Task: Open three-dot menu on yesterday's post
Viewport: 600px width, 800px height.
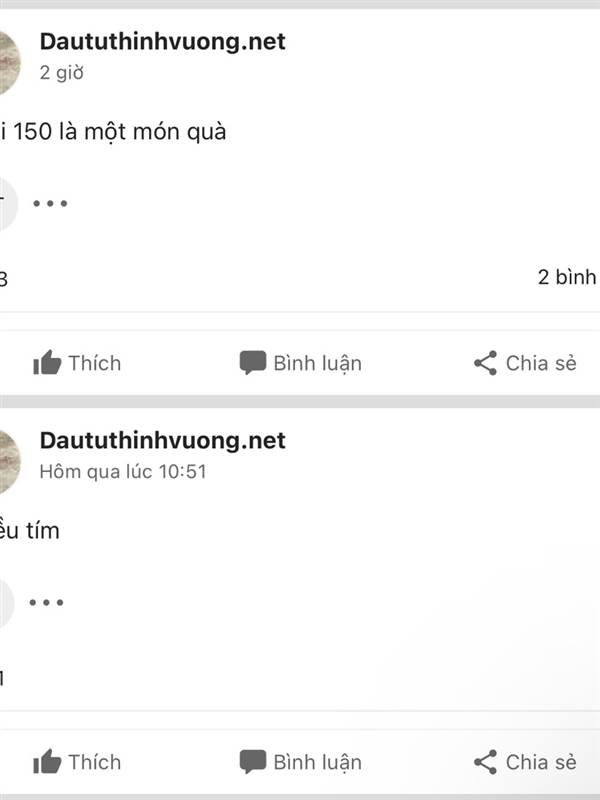Action: [x=46, y=602]
